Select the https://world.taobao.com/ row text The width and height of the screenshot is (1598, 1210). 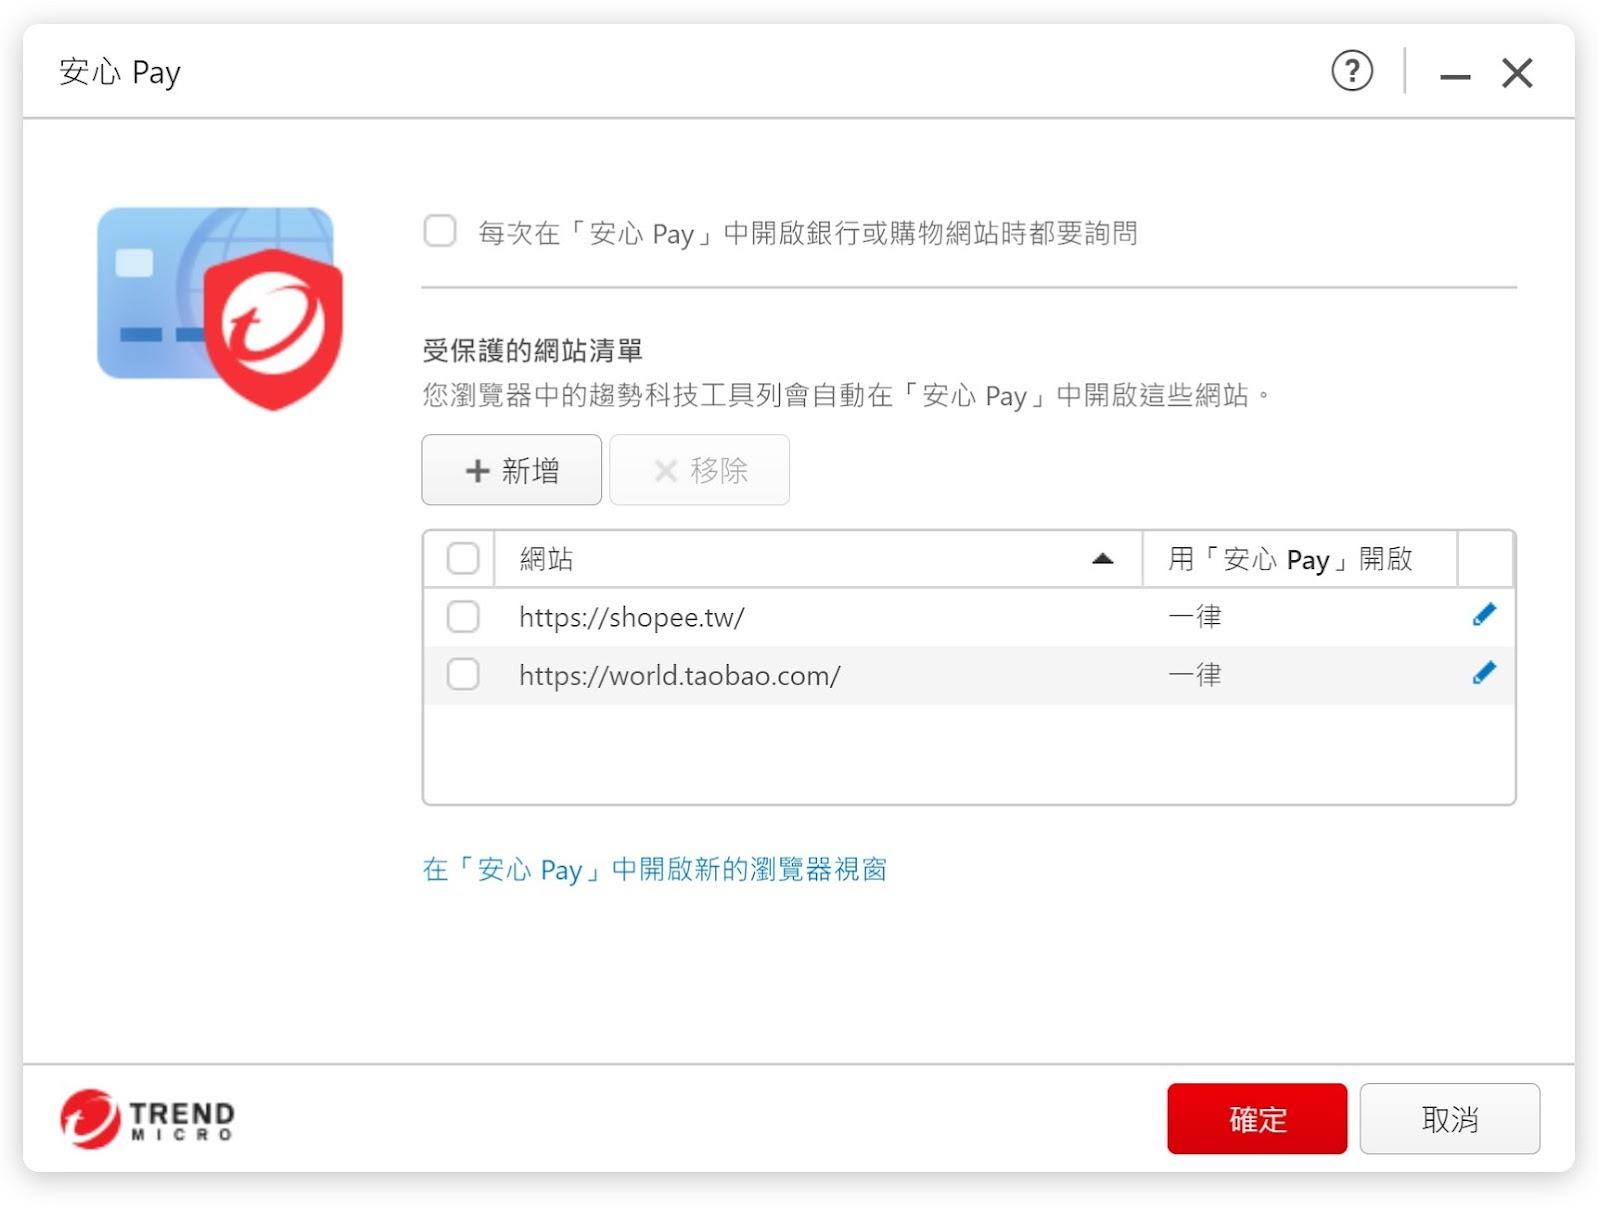click(680, 675)
